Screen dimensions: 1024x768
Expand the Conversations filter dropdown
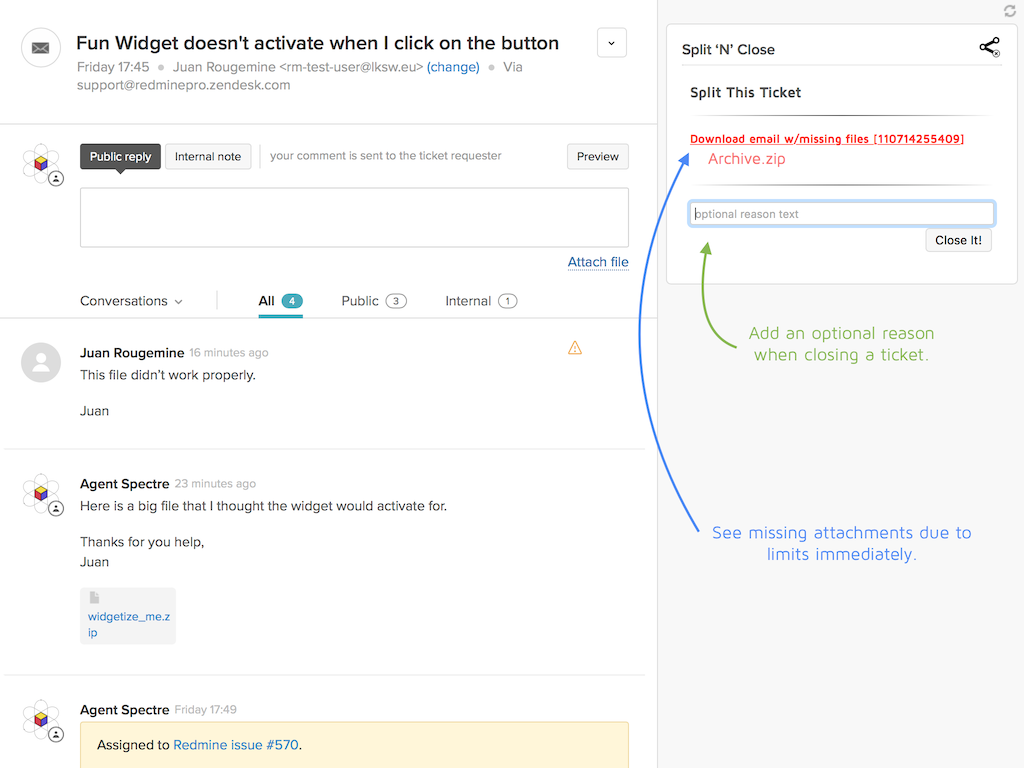(131, 301)
